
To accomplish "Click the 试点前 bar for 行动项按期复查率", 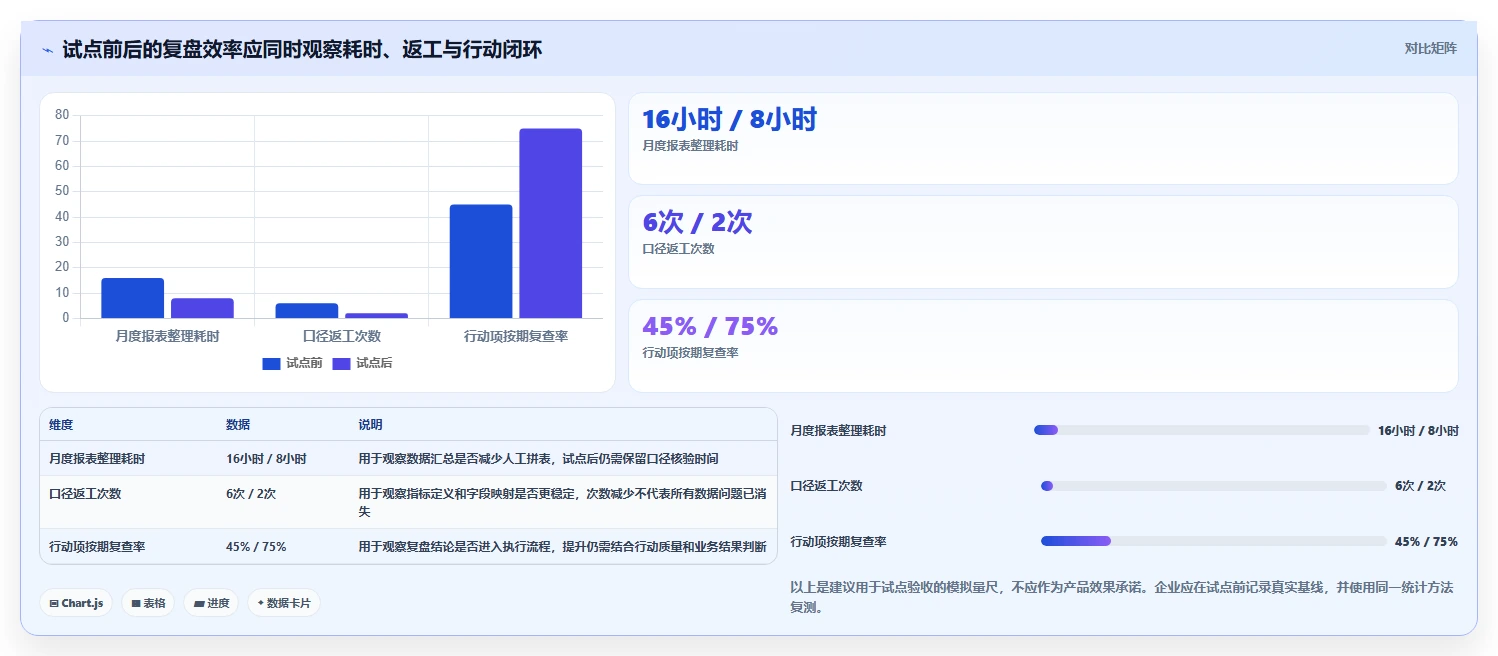I will (x=481, y=261).
